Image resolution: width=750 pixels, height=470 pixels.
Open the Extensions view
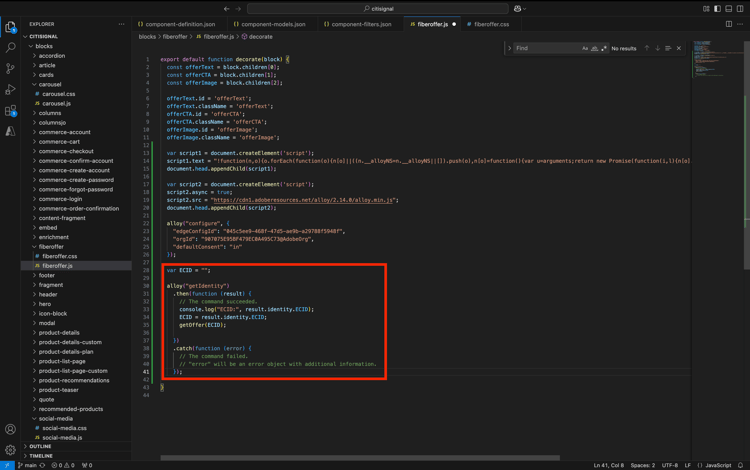(11, 111)
